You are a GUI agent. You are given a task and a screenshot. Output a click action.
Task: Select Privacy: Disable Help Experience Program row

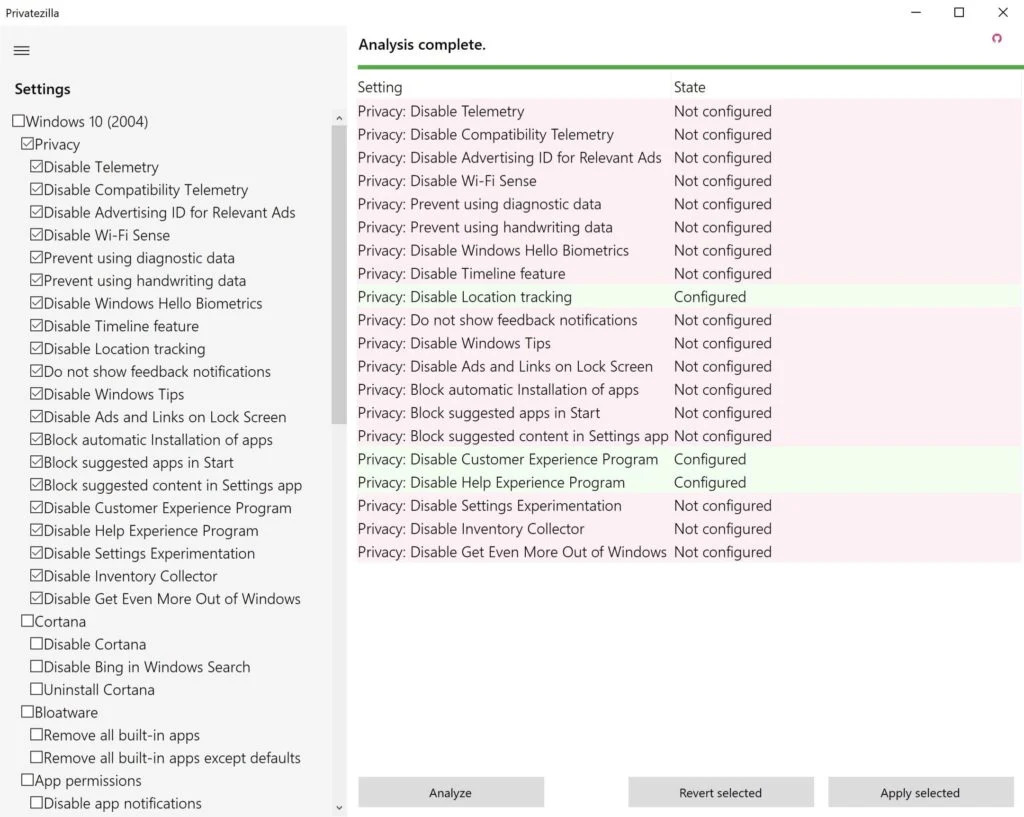tap(690, 482)
